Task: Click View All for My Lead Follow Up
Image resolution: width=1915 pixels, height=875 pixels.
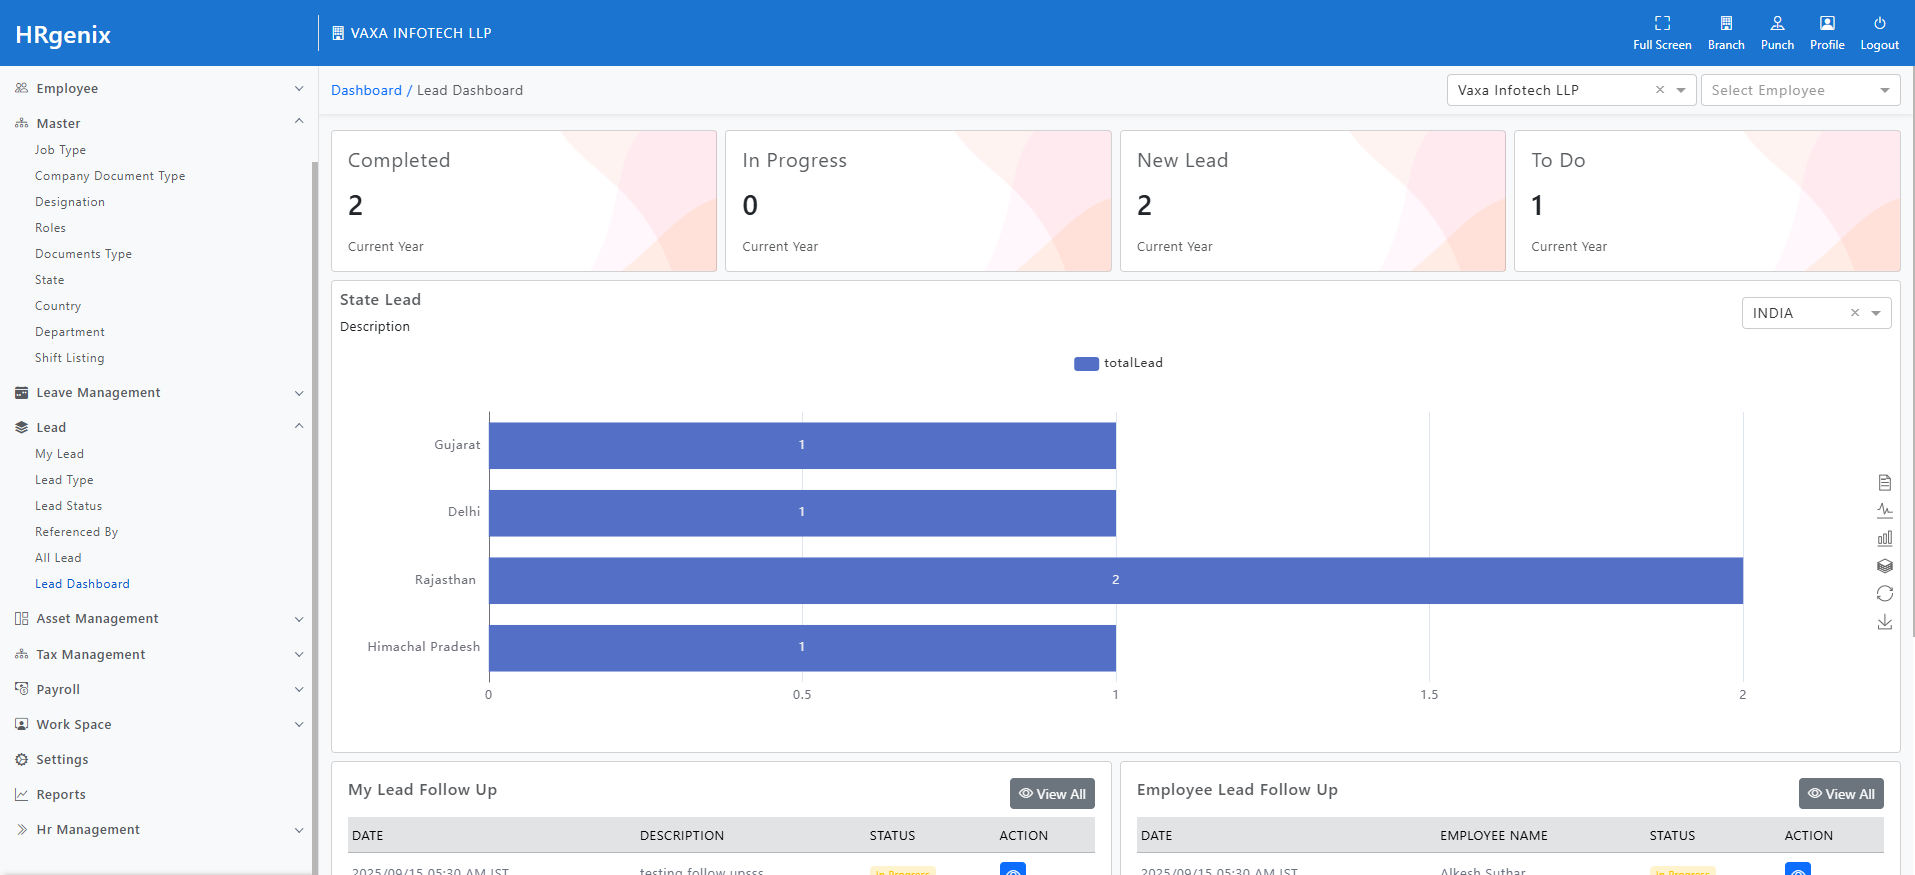Action: (1052, 794)
